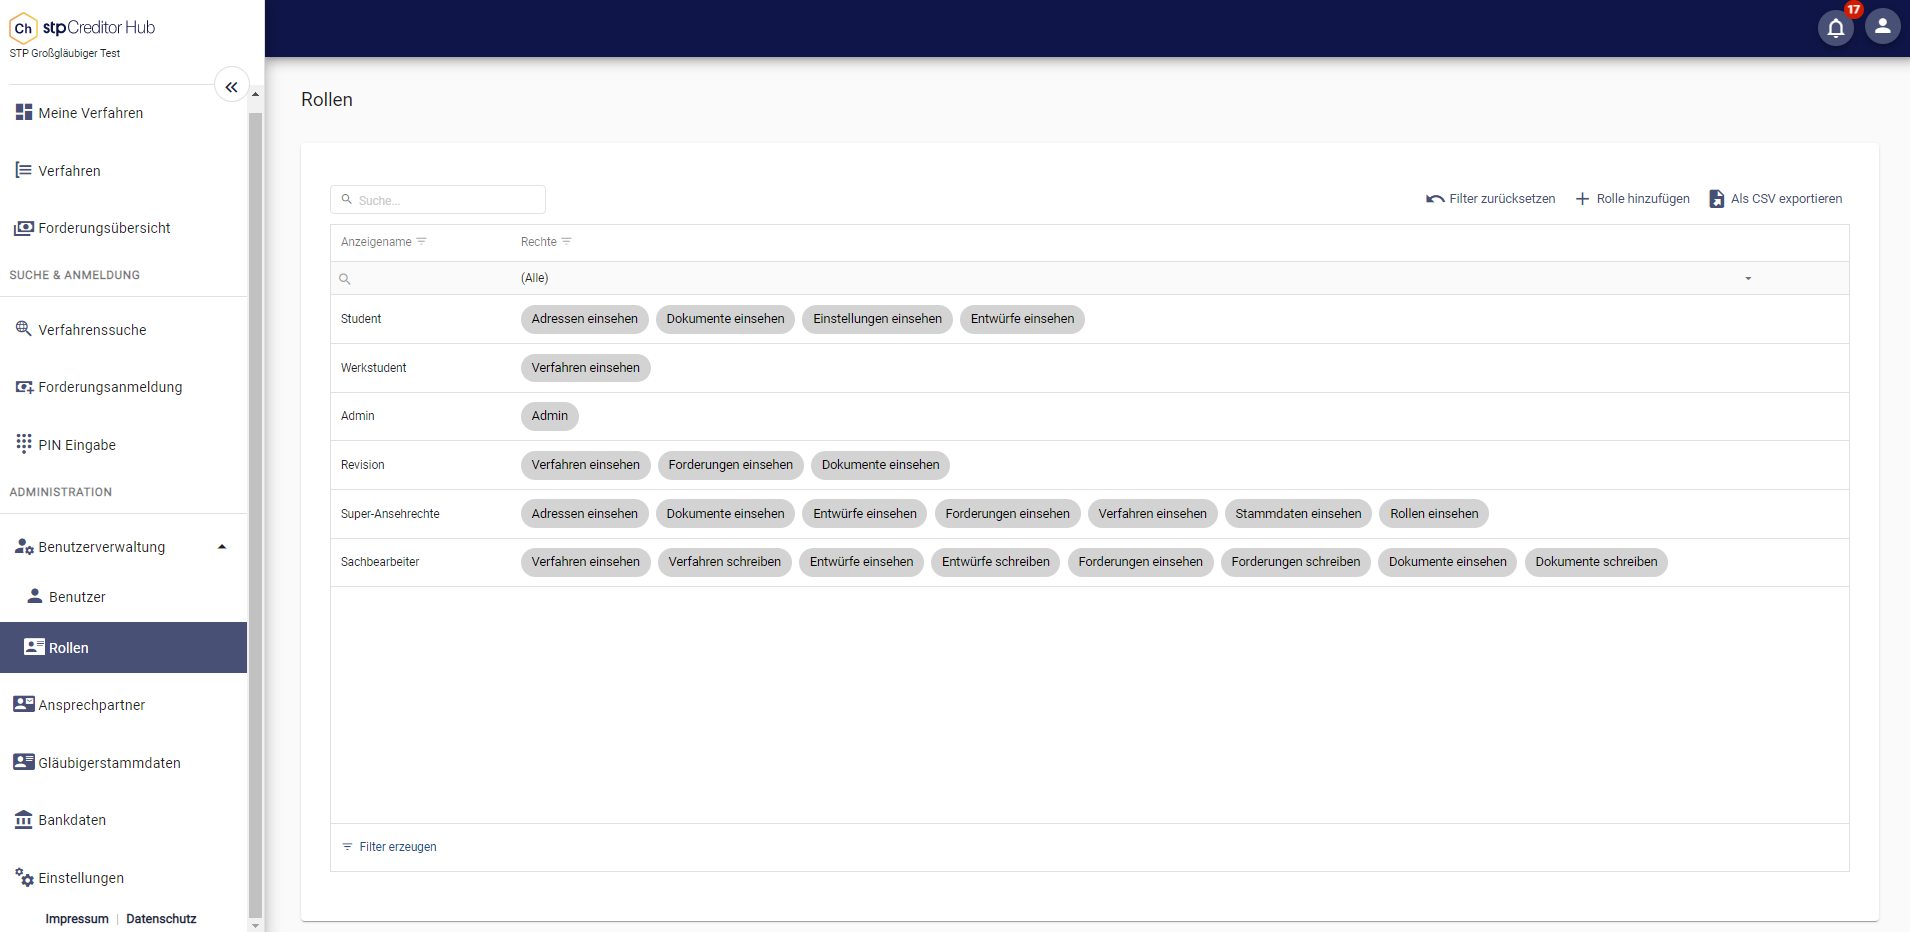Click the sidebar vertical scrollbar
Screen dimensions: 1910x932
coord(255,515)
